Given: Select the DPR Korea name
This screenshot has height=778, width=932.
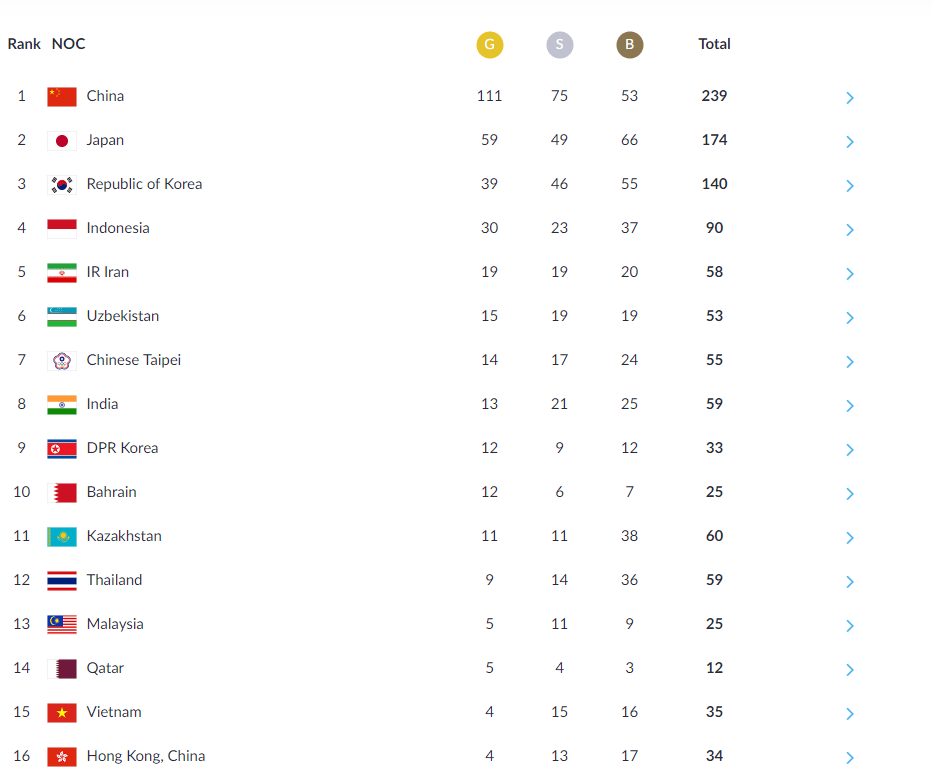Looking at the screenshot, I should (x=122, y=448).
